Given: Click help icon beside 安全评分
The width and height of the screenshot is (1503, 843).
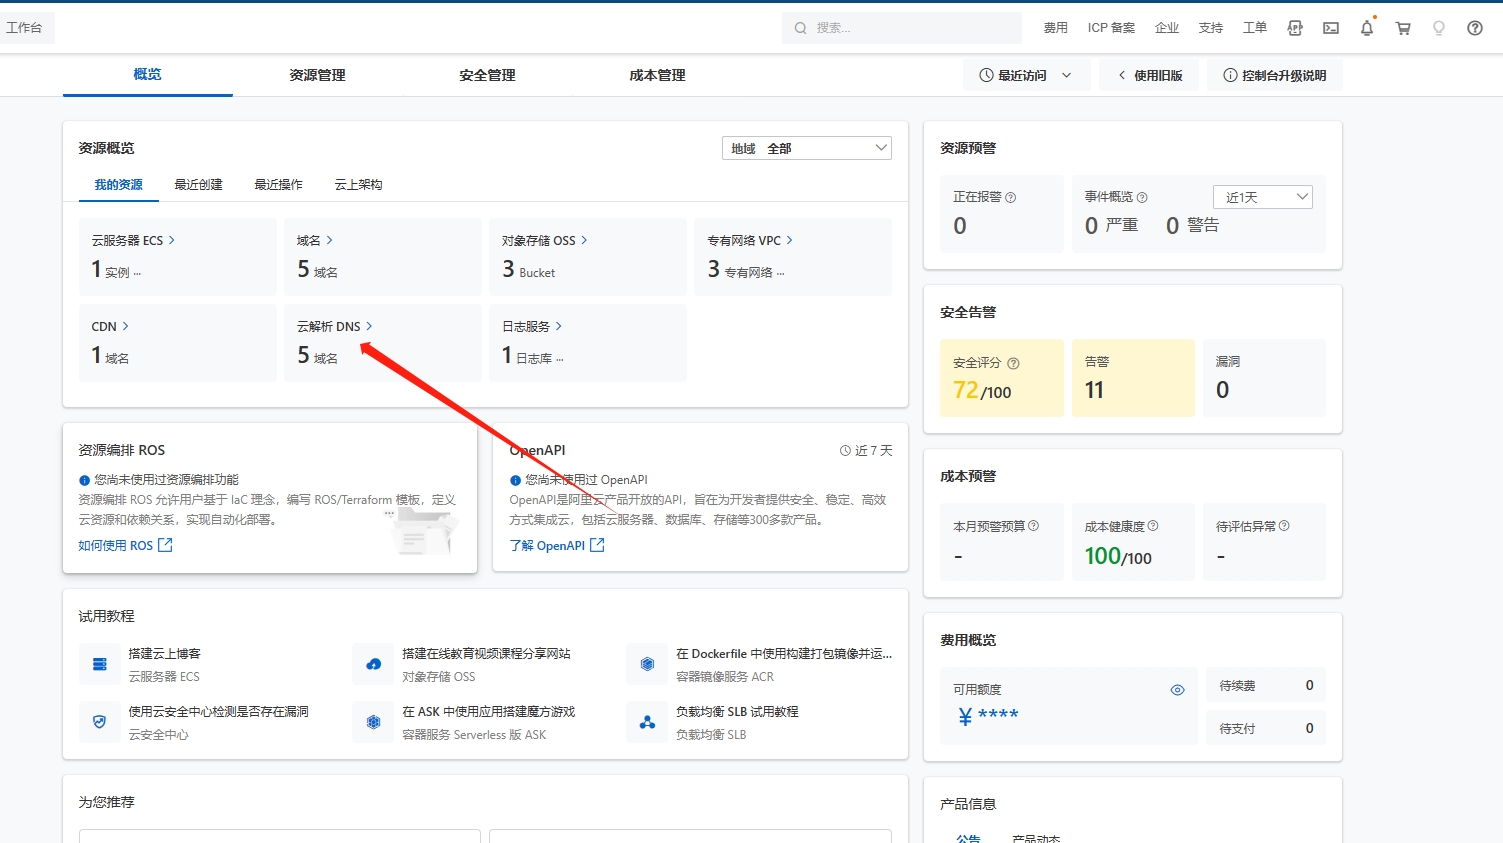Looking at the screenshot, I should pyautogui.click(x=1013, y=363).
